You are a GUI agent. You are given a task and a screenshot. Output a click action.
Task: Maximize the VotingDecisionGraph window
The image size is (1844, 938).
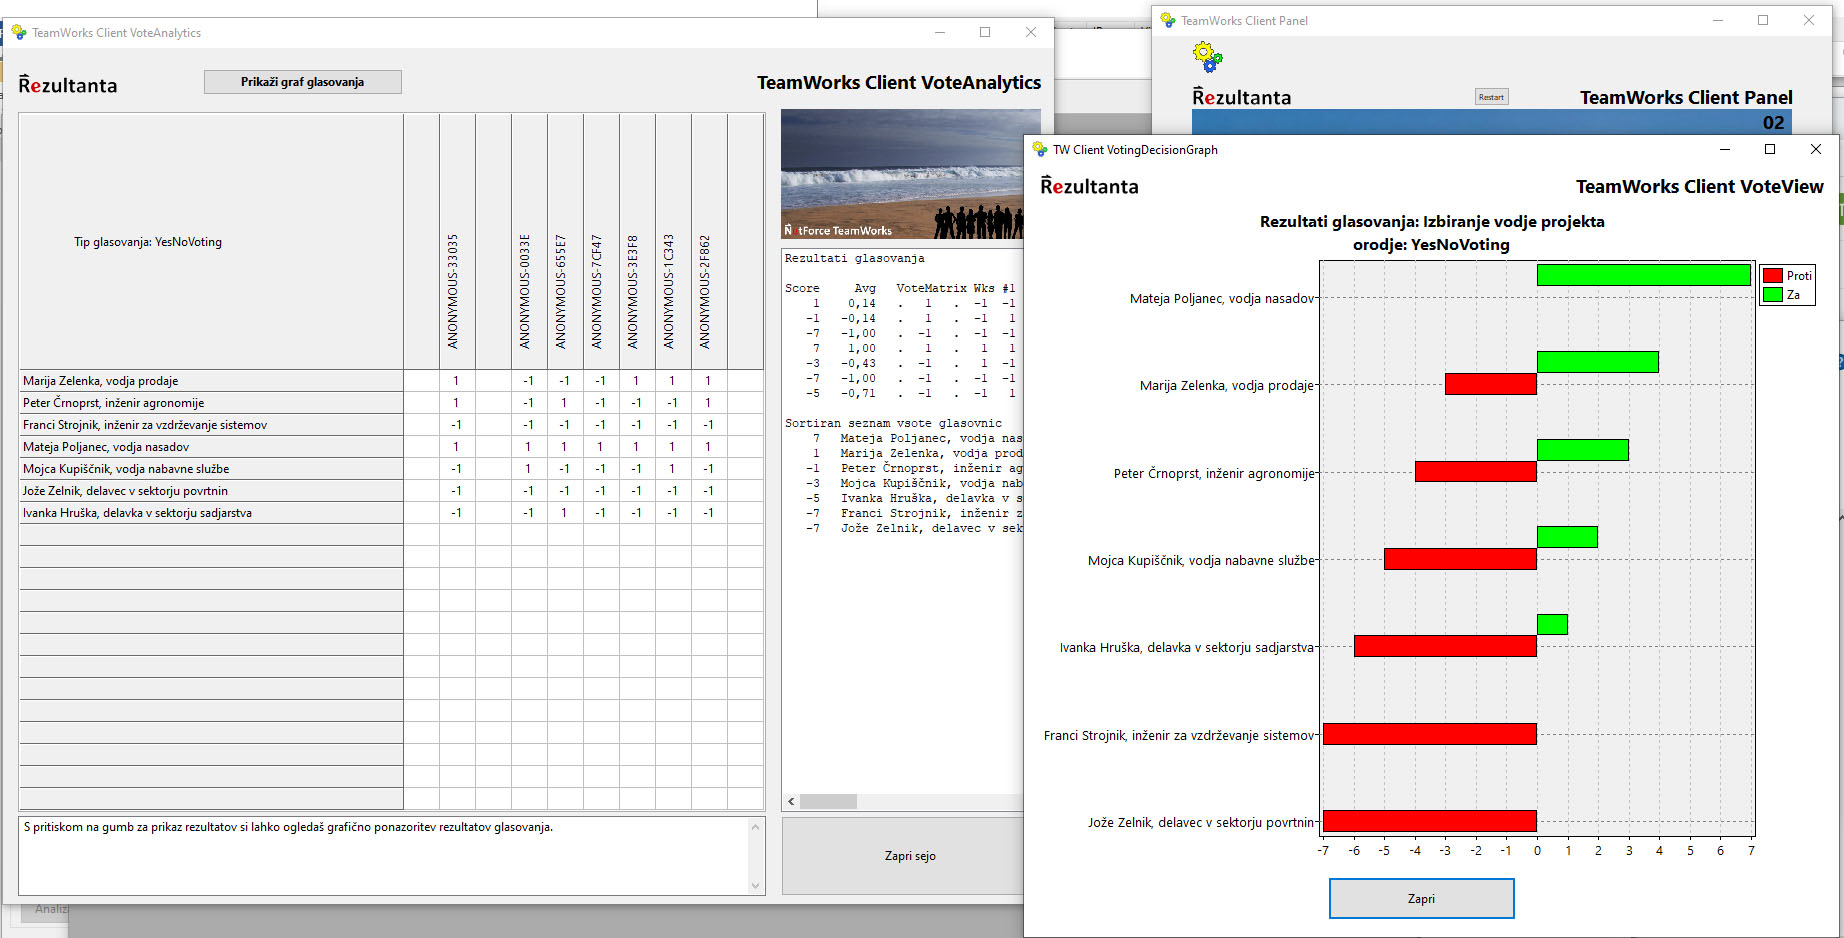click(x=1770, y=149)
